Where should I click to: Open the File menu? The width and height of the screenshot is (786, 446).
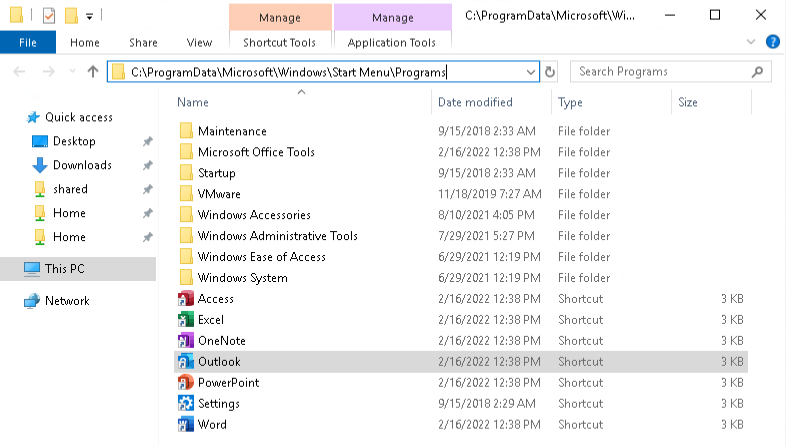click(x=28, y=42)
